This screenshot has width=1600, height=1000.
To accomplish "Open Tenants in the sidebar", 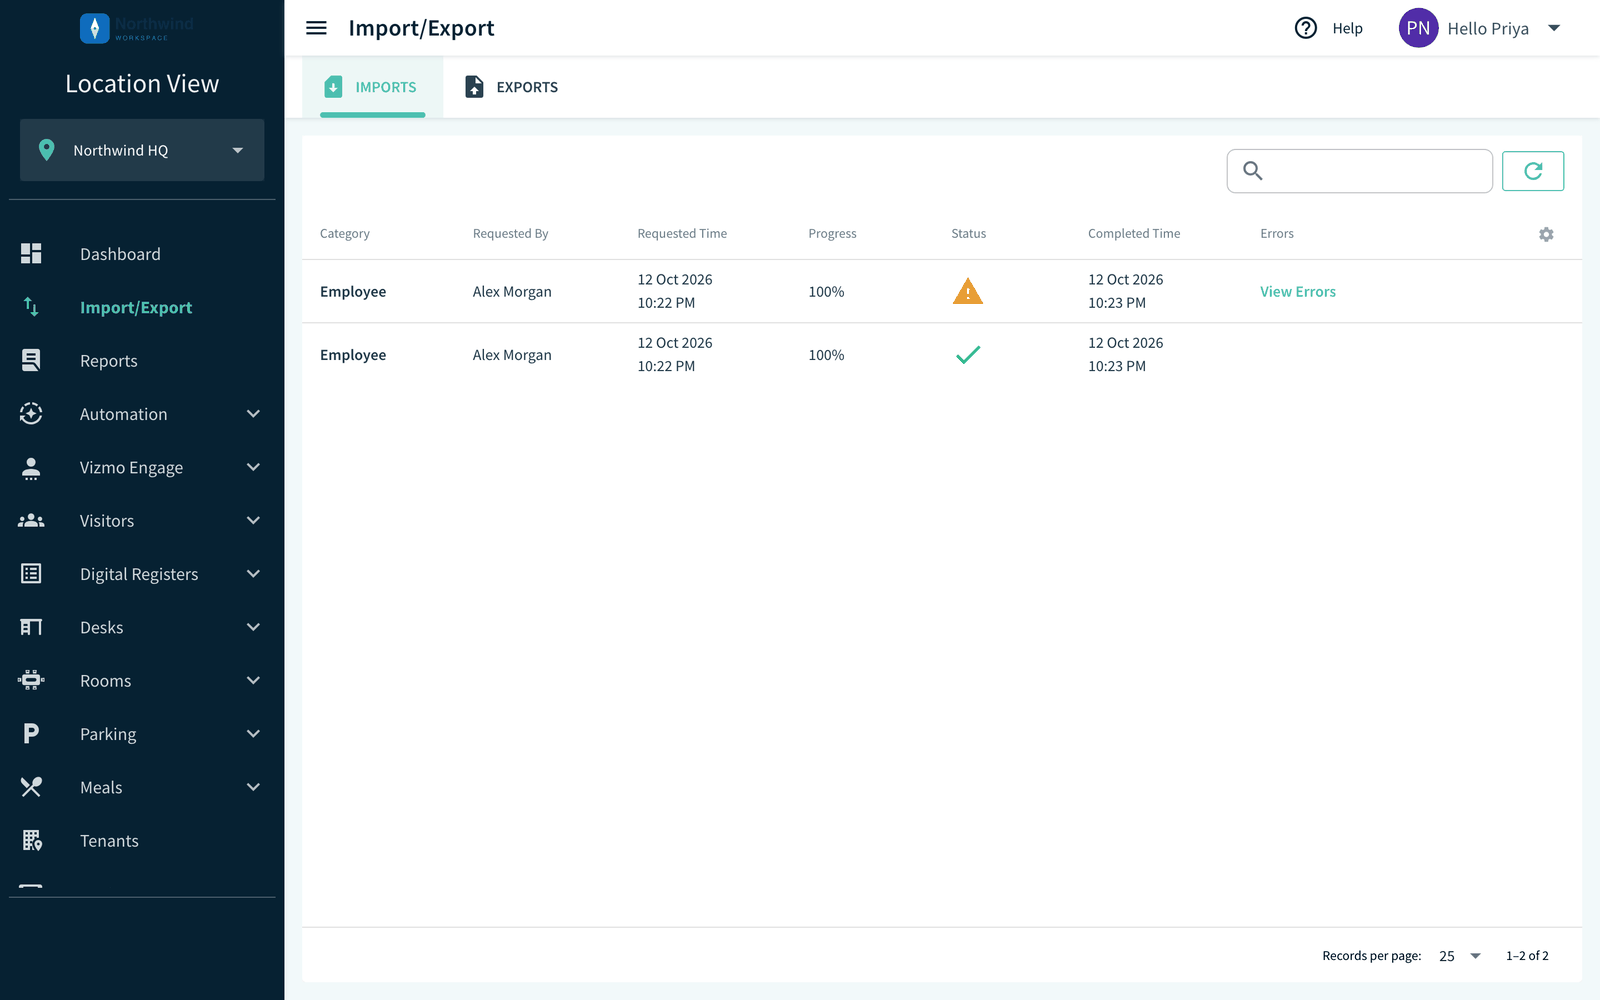I will (109, 840).
